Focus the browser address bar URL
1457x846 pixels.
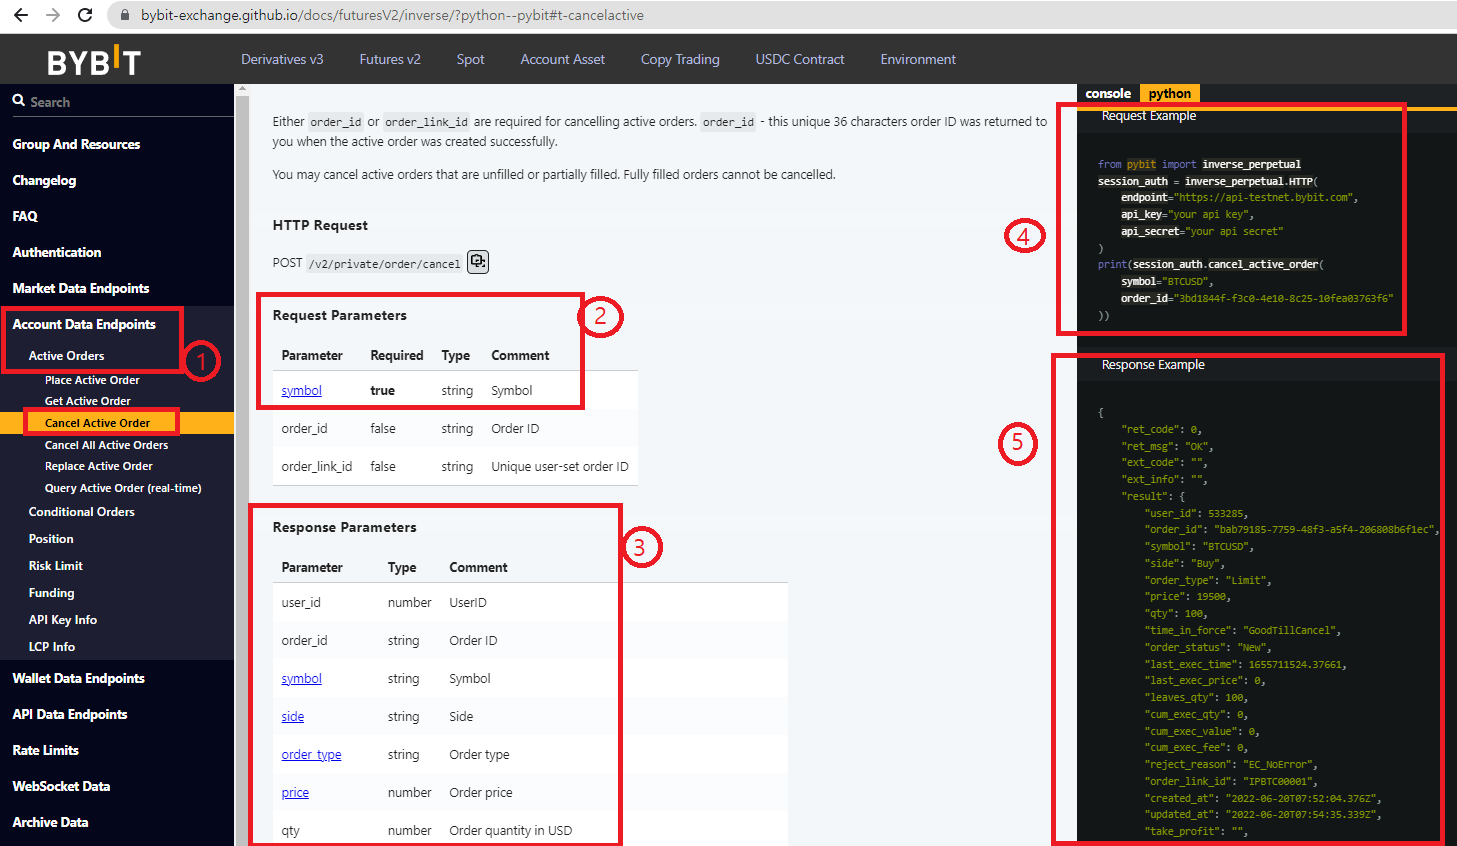(x=392, y=15)
